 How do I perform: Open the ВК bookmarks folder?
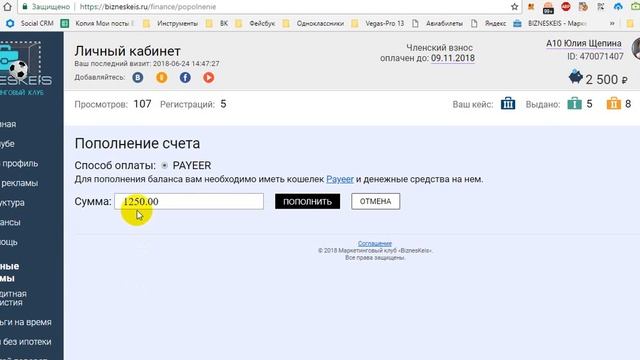(217, 24)
